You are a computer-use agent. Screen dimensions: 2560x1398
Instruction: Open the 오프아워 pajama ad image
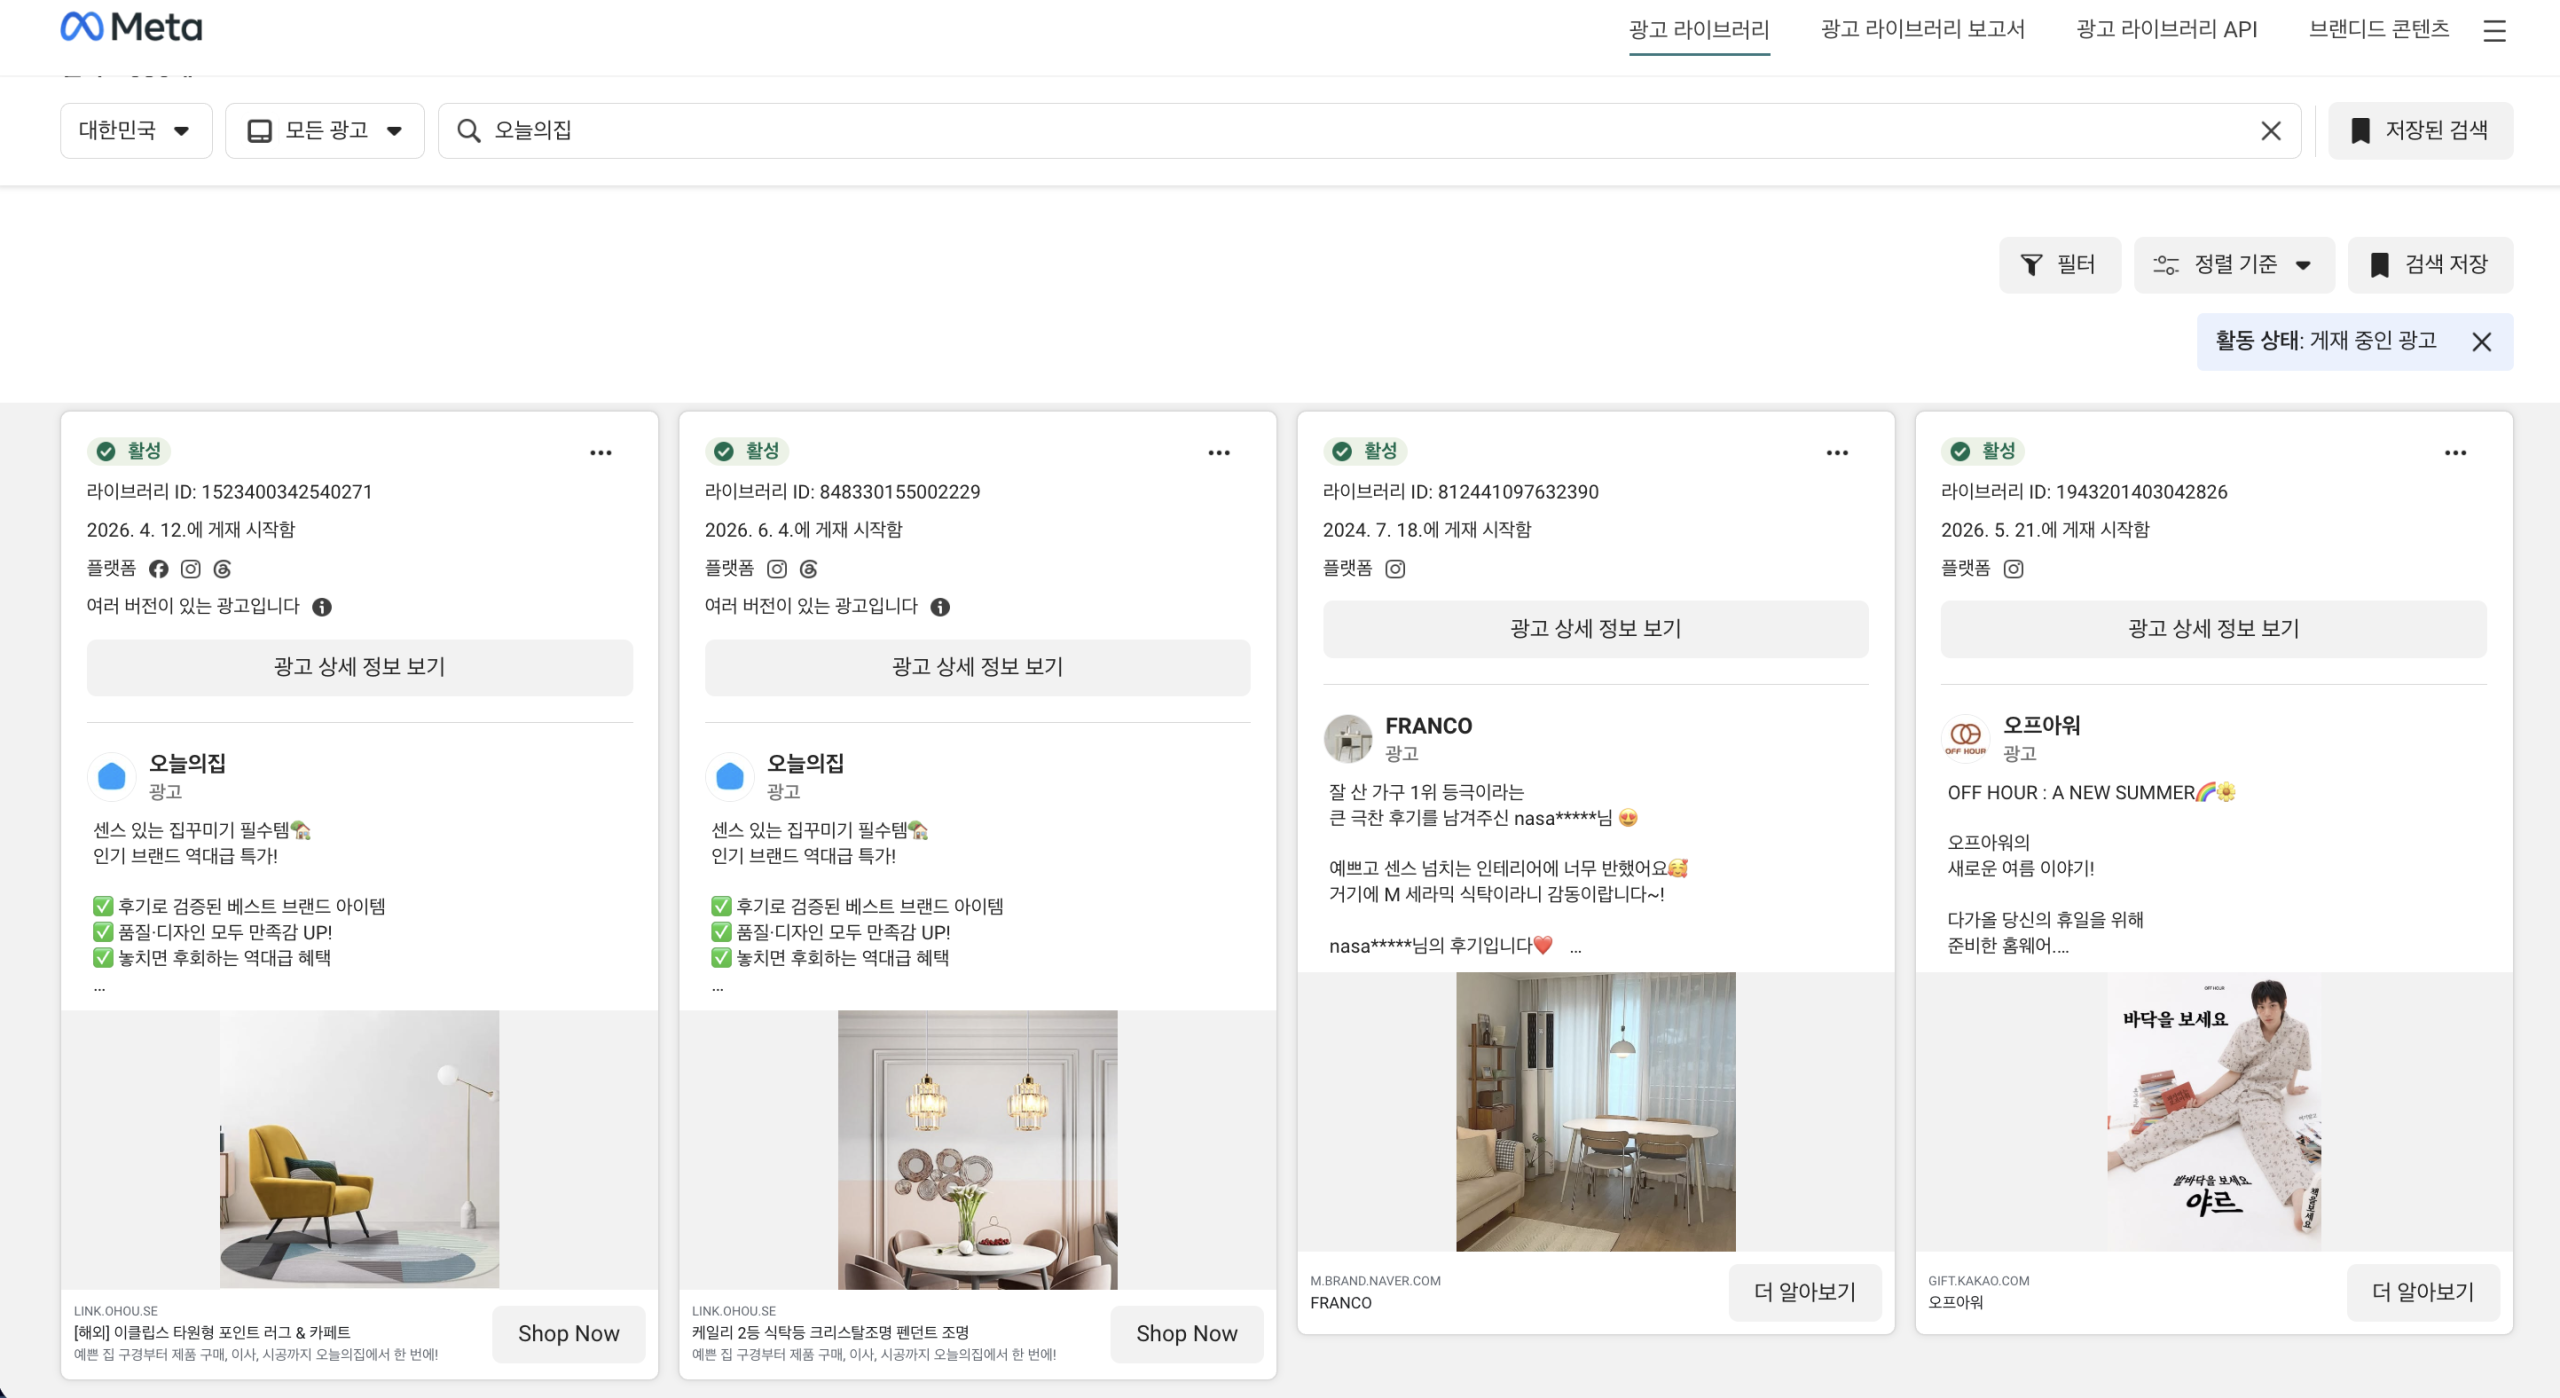2214,1112
